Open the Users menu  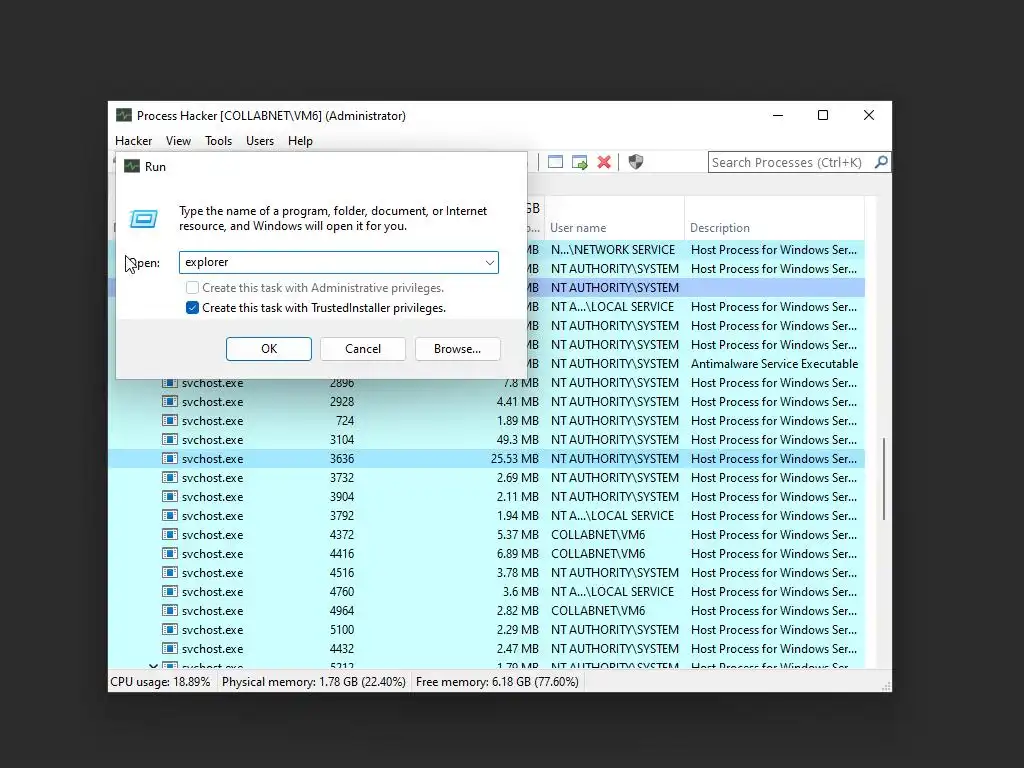(260, 141)
